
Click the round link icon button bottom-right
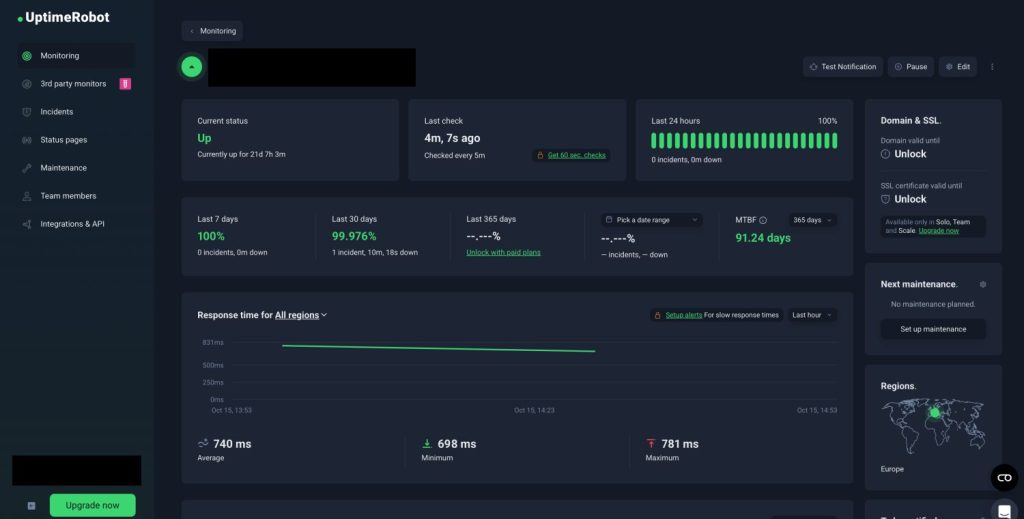tap(1004, 478)
